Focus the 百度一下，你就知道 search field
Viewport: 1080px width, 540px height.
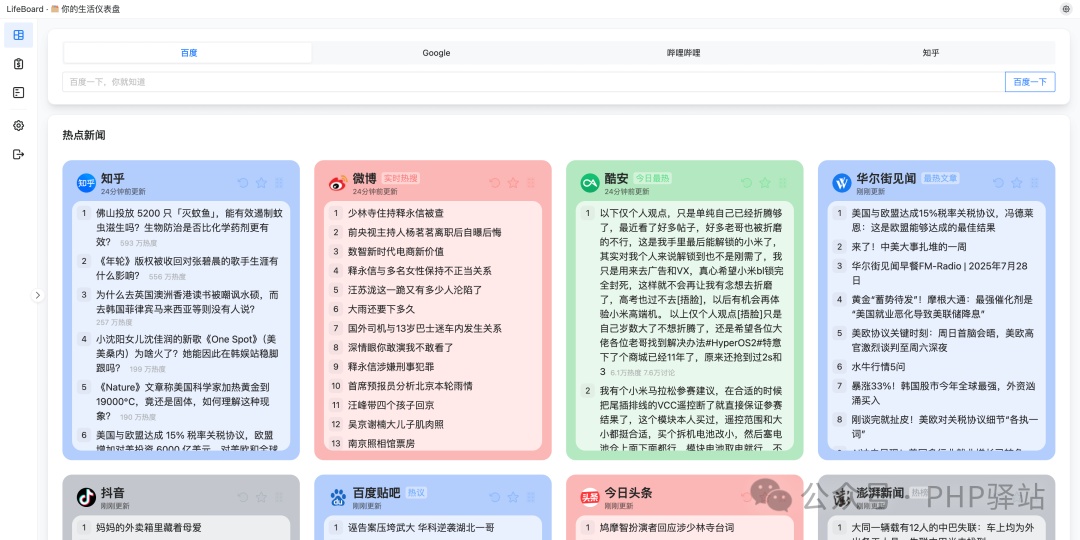[x=534, y=82]
